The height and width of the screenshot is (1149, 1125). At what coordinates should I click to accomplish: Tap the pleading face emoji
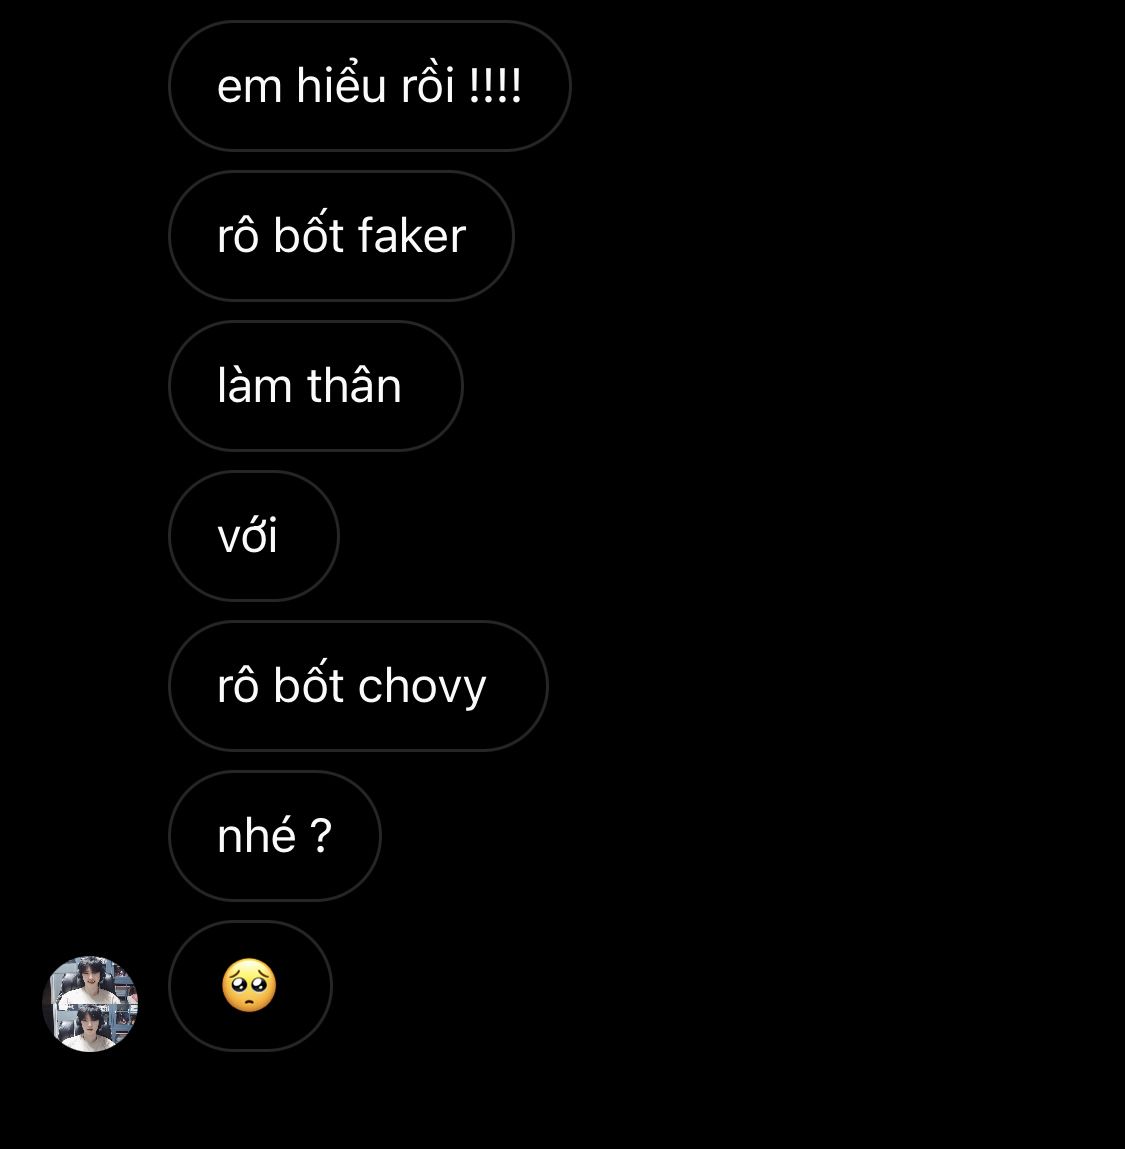point(249,986)
